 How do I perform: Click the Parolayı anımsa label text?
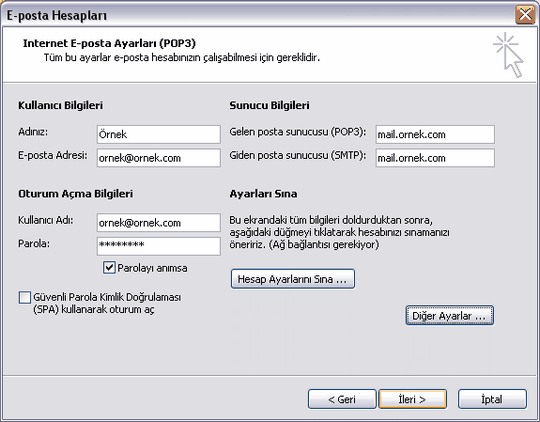coord(153,268)
